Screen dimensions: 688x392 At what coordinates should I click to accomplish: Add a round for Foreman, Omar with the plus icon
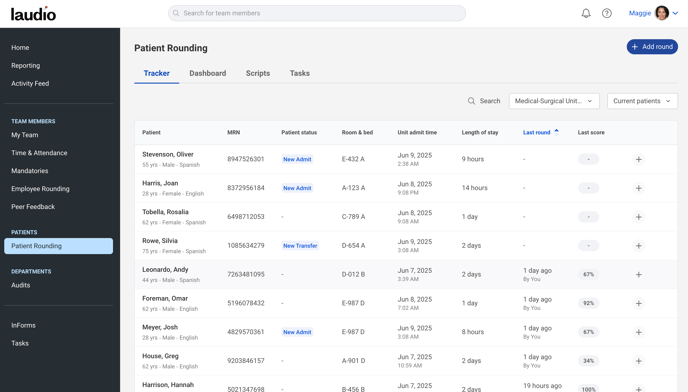click(x=639, y=303)
